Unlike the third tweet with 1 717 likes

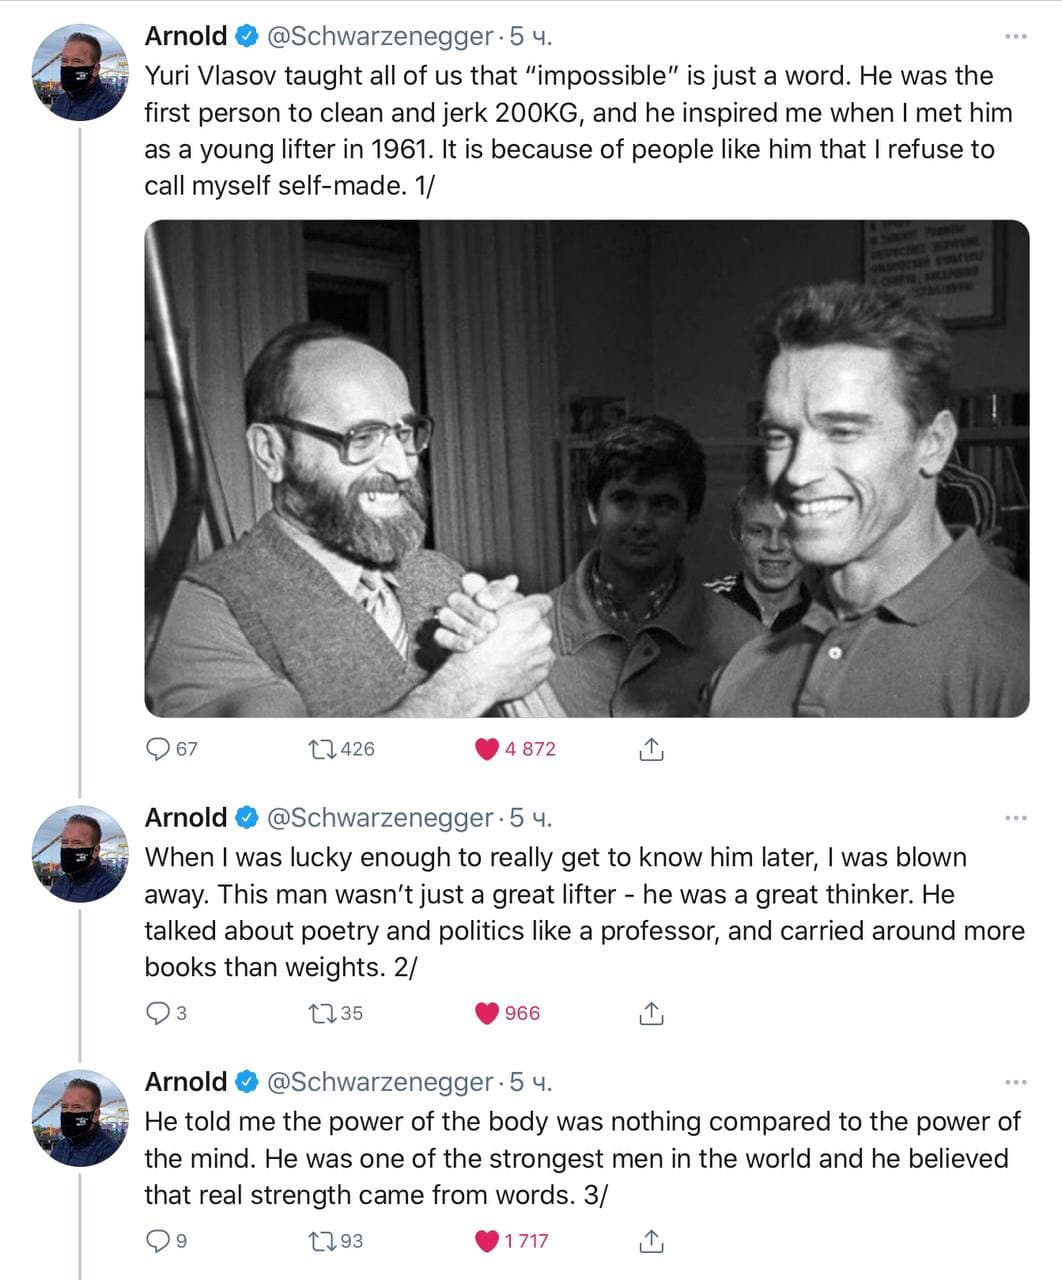pos(487,1241)
